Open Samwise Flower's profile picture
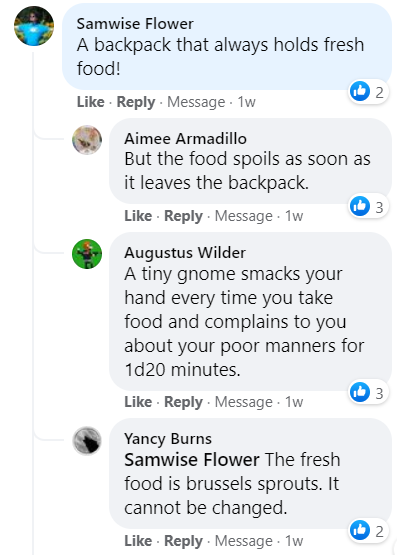Image resolution: width=397 pixels, height=555 pixels. click(34, 26)
